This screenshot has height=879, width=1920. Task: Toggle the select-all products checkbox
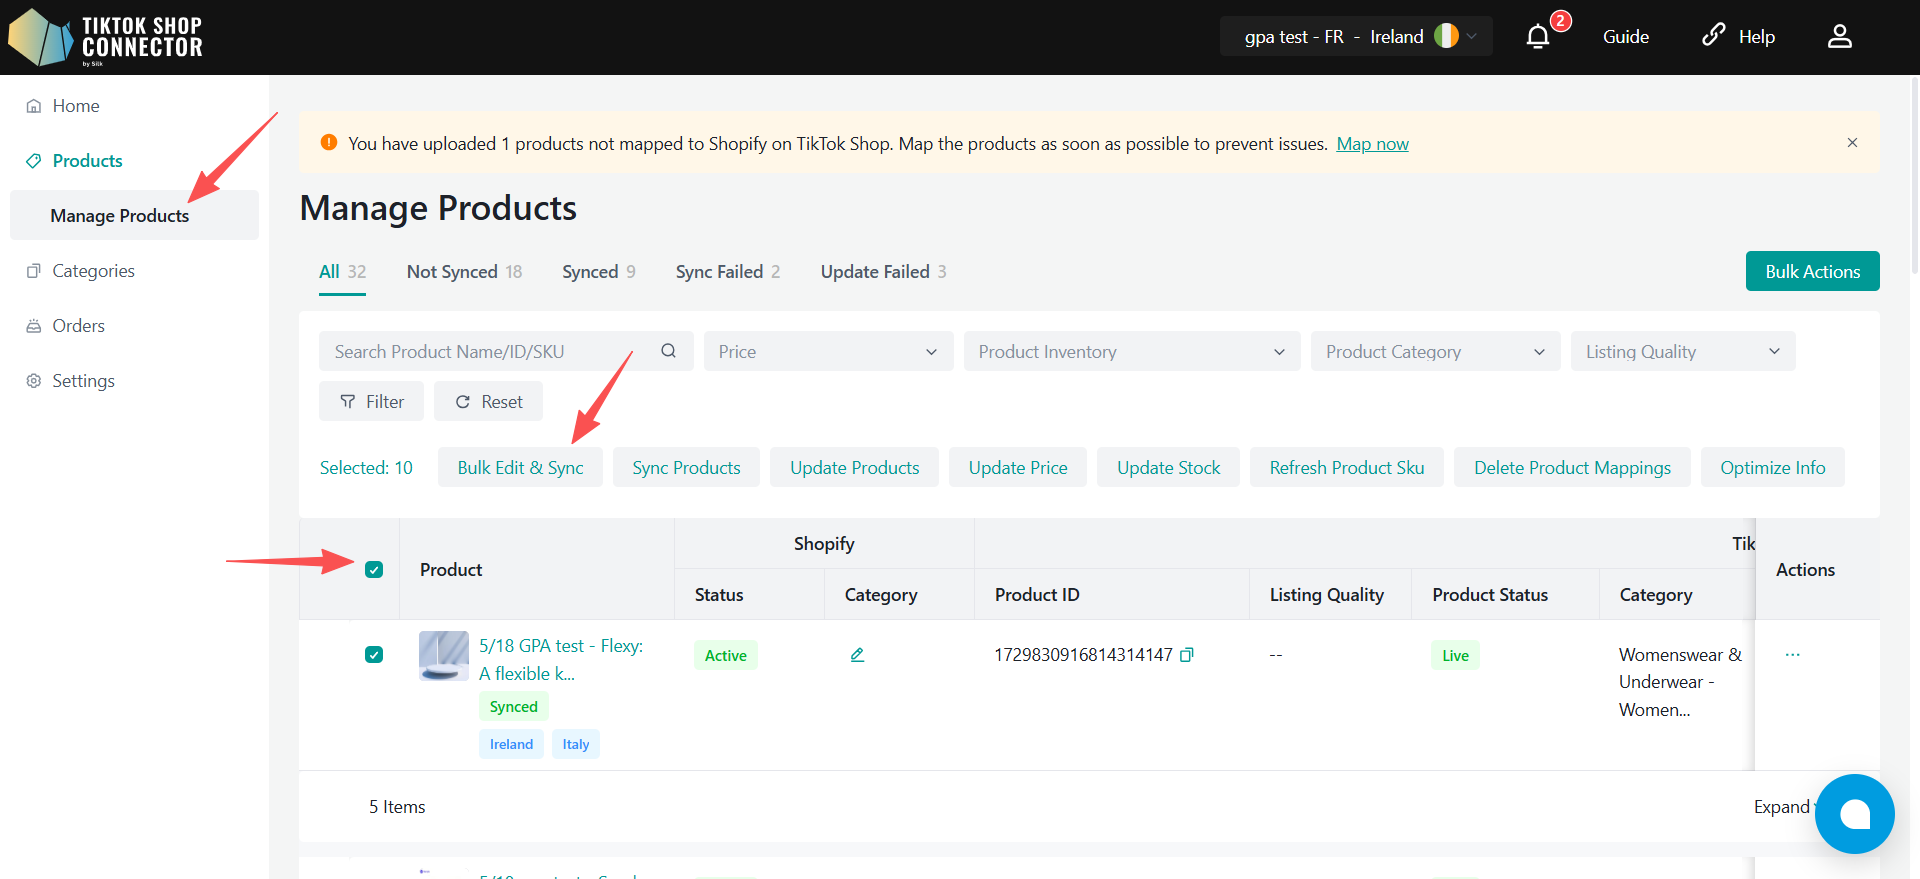(374, 570)
